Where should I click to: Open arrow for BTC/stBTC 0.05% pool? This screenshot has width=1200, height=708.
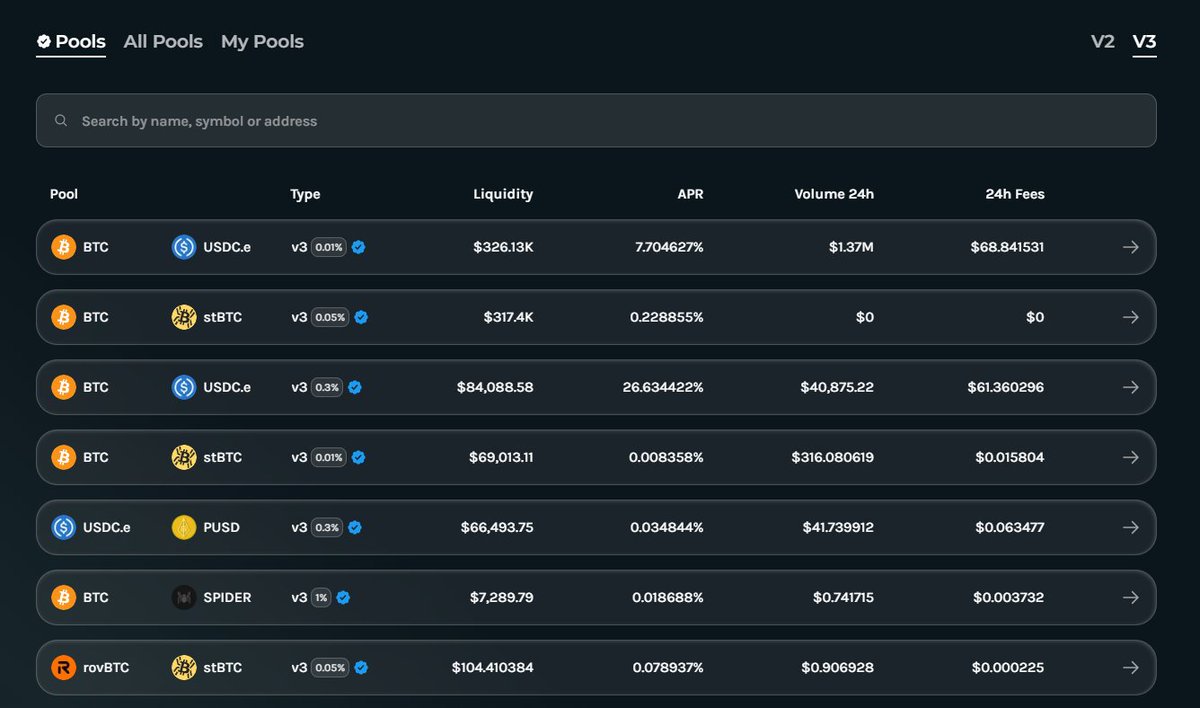pyautogui.click(x=1130, y=317)
